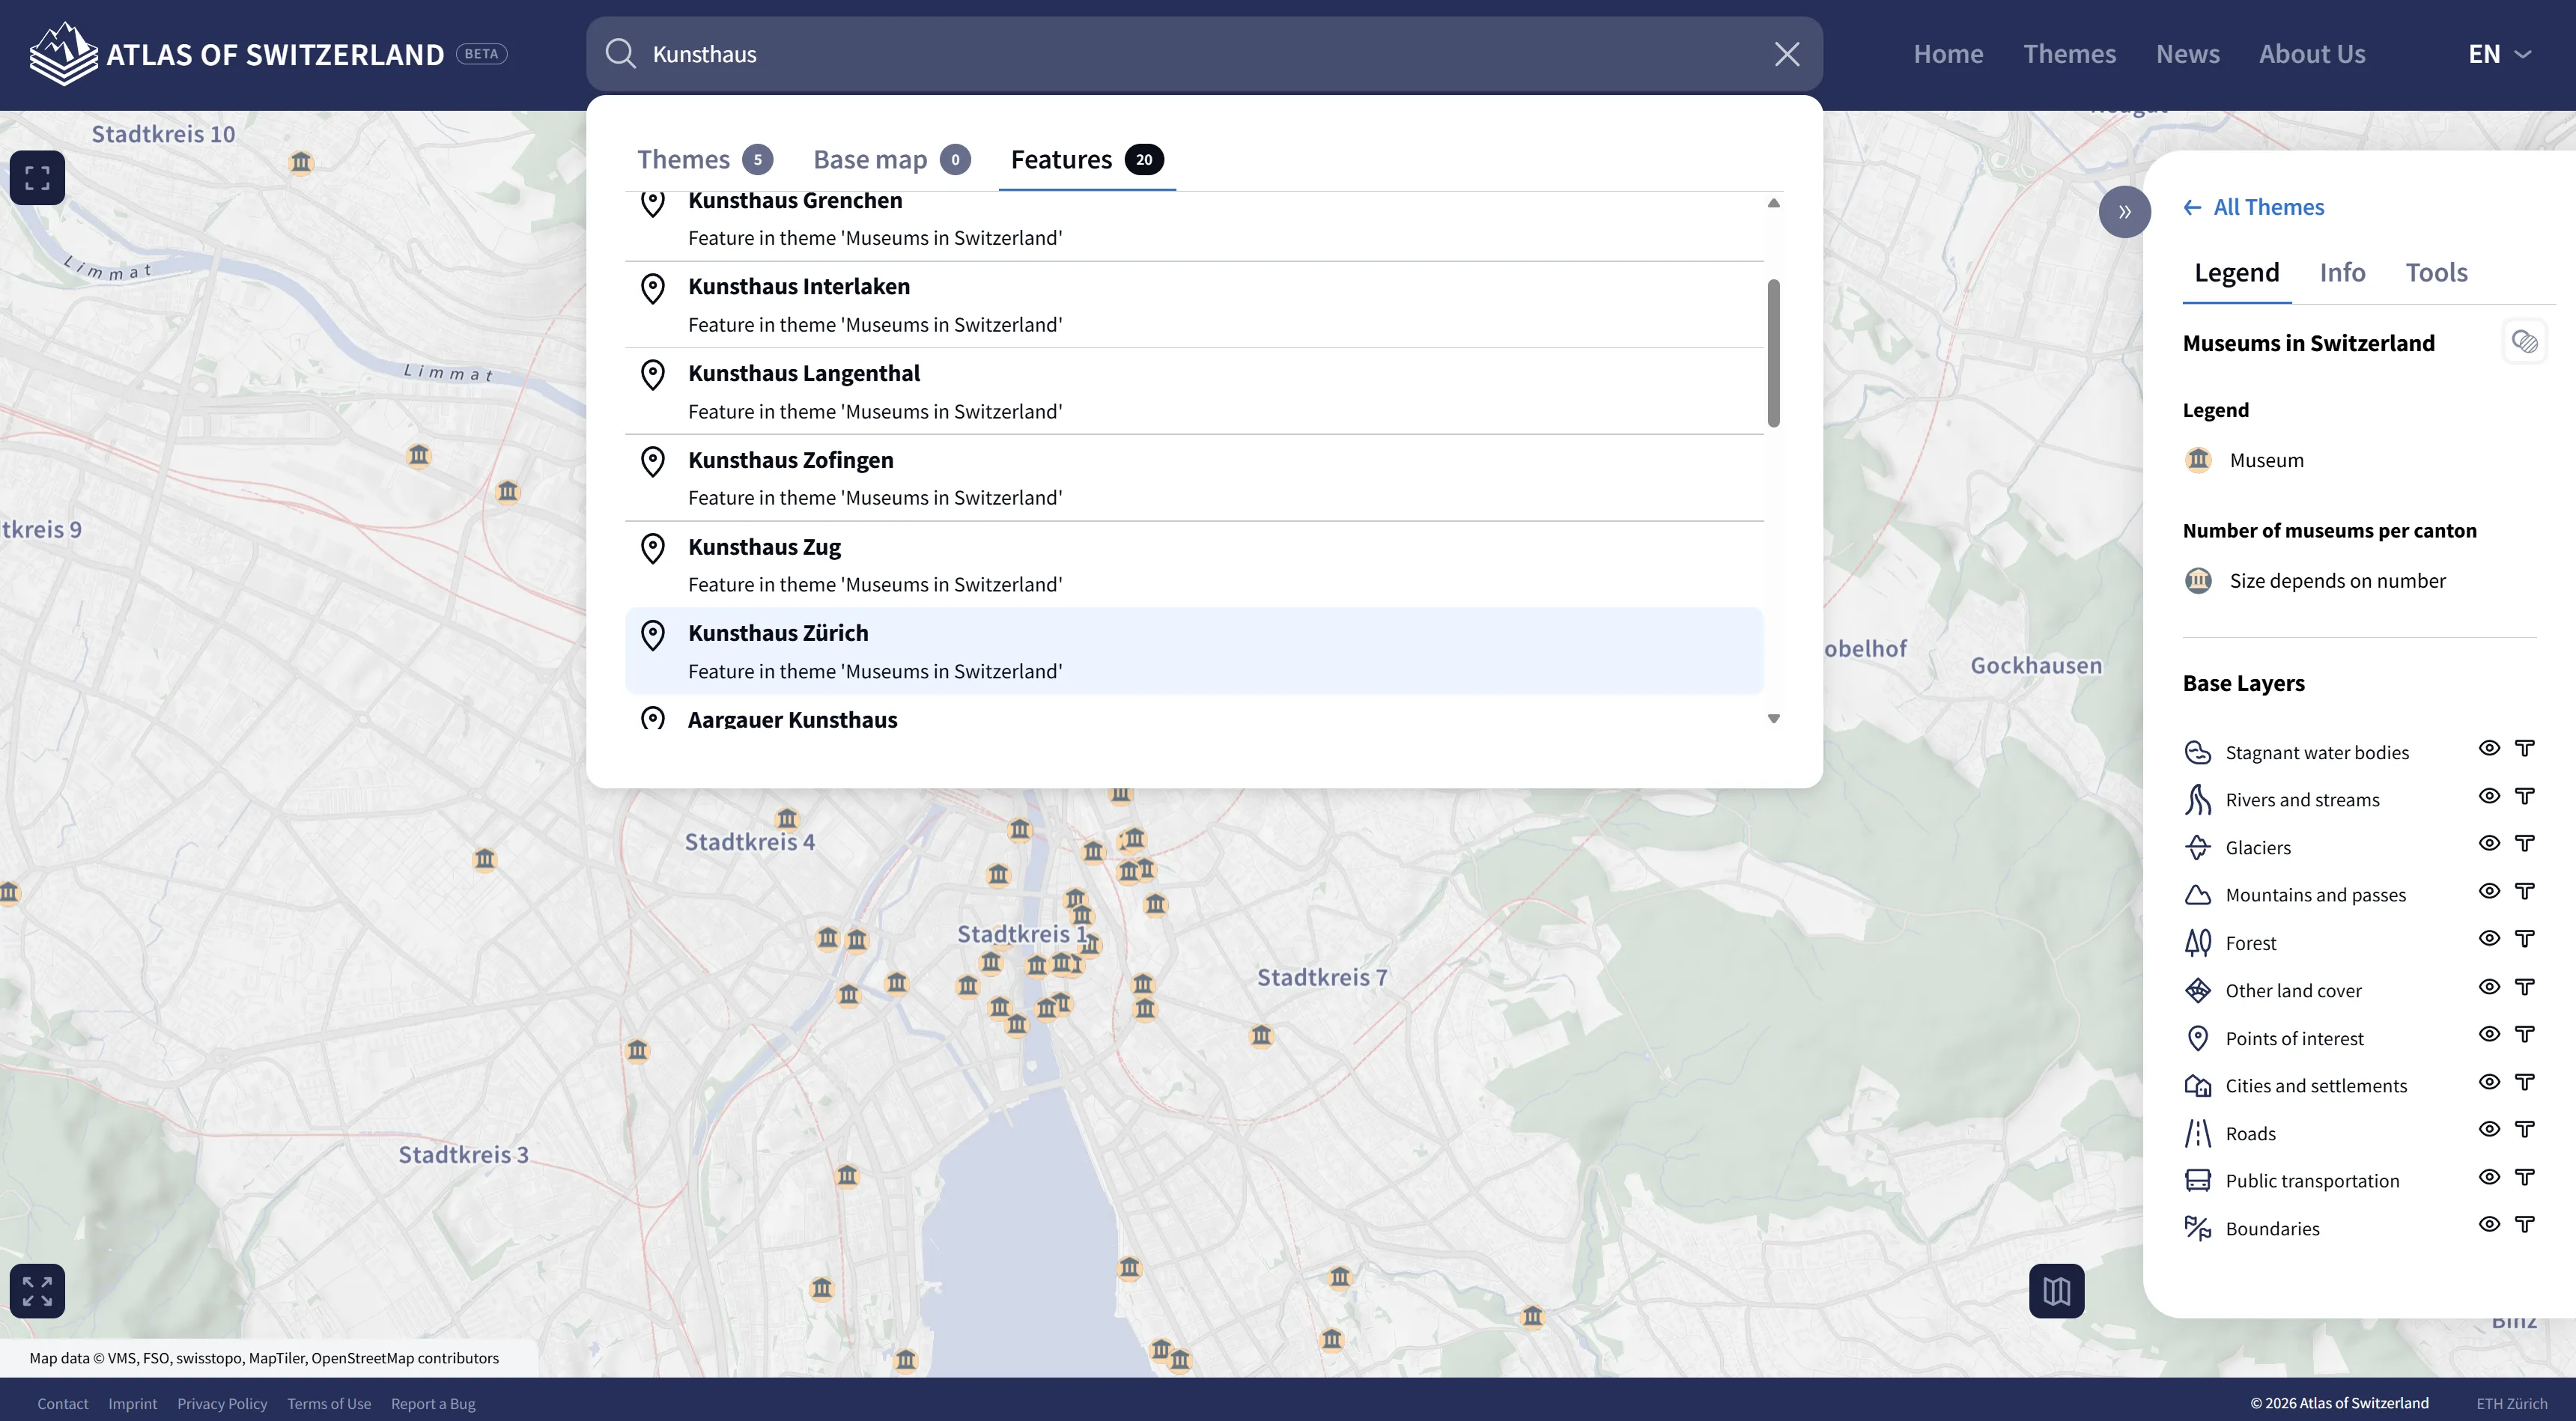Screen dimensions: 2576x1421
Task: Switch to Features results tab
Action: click(1087, 159)
